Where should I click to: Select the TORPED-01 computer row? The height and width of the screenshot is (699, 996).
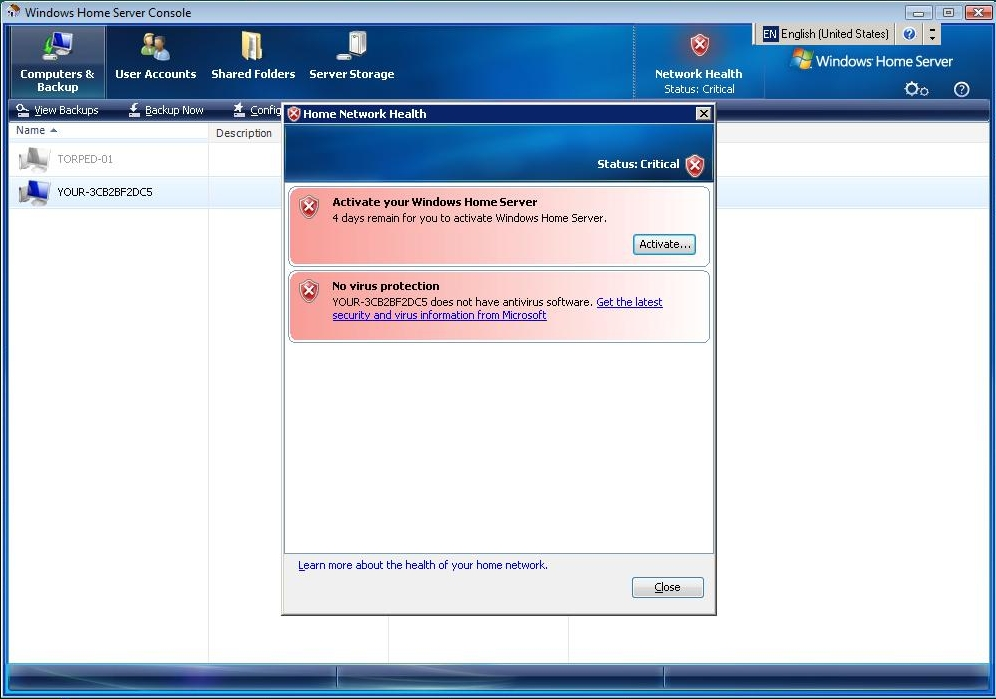(x=145, y=159)
